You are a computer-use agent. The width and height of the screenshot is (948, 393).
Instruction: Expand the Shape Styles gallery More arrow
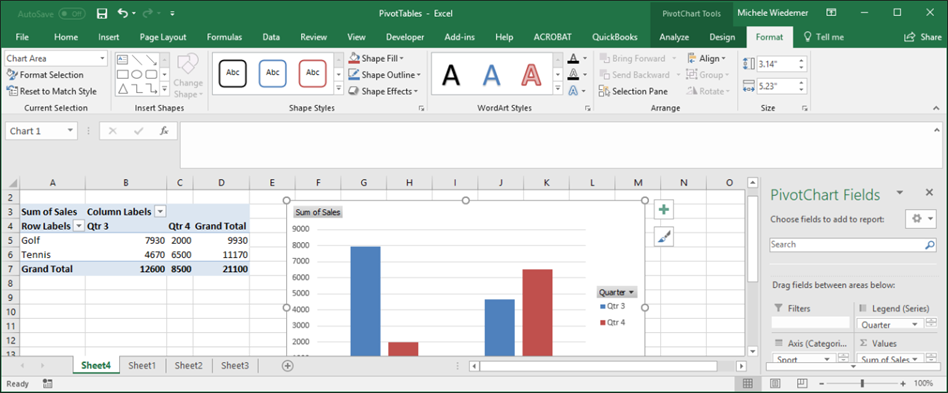[x=338, y=89]
